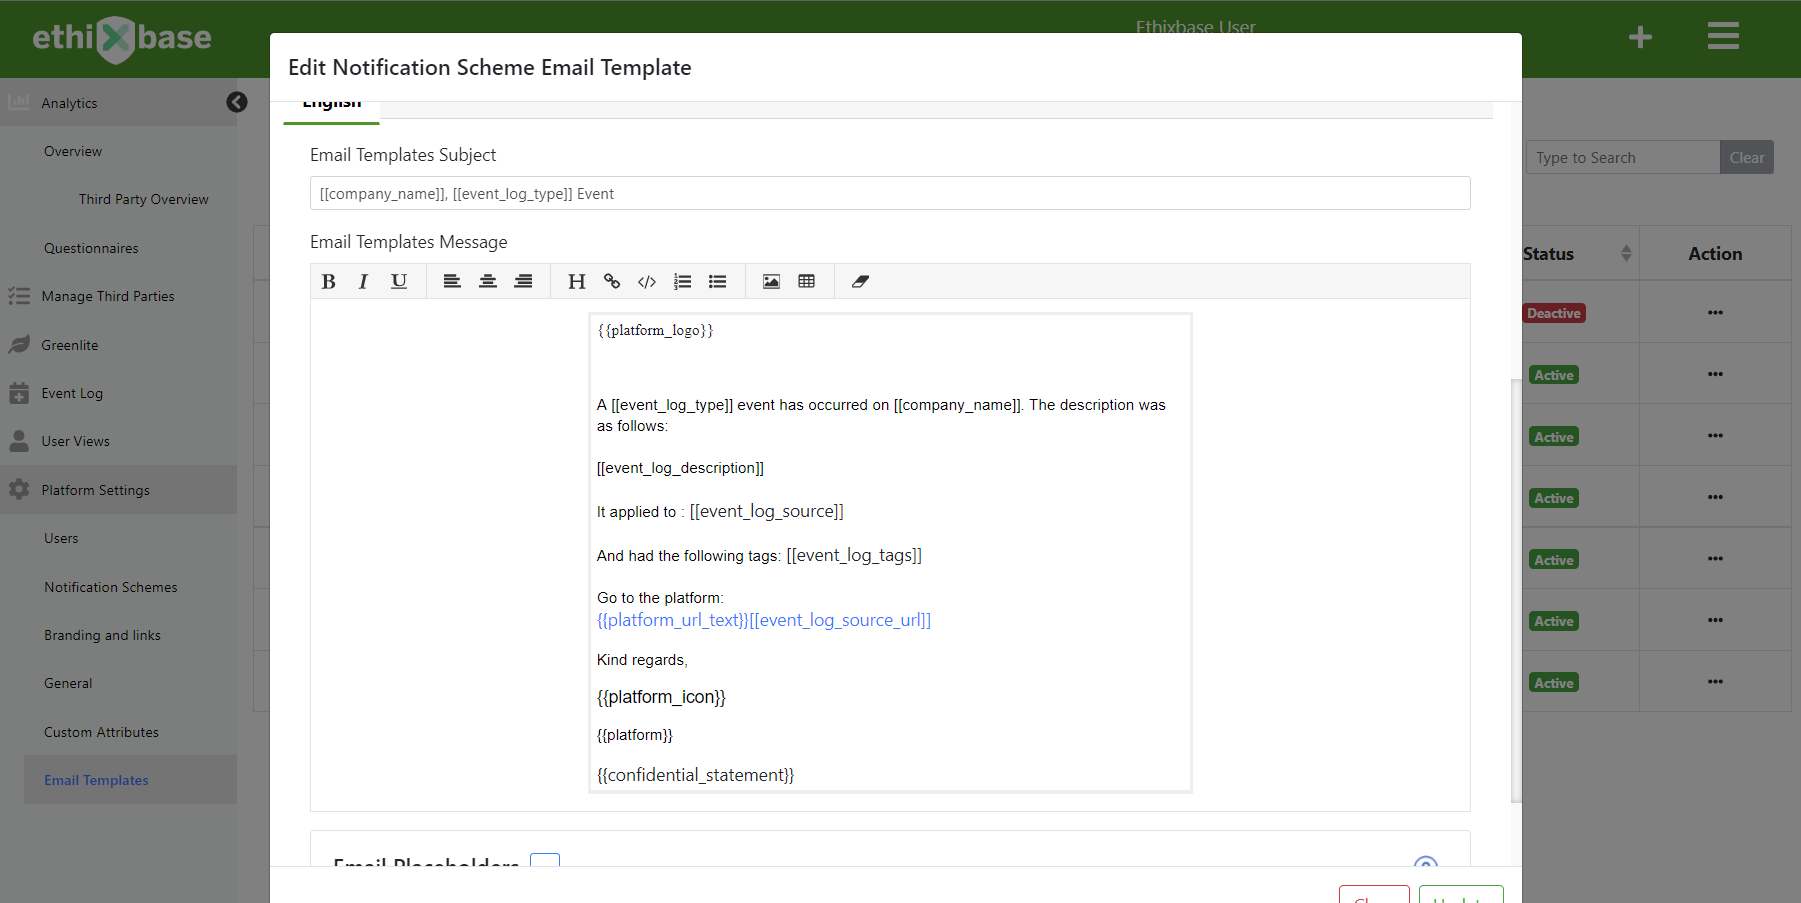Collapse the sidebar with the arrow icon

pyautogui.click(x=237, y=102)
